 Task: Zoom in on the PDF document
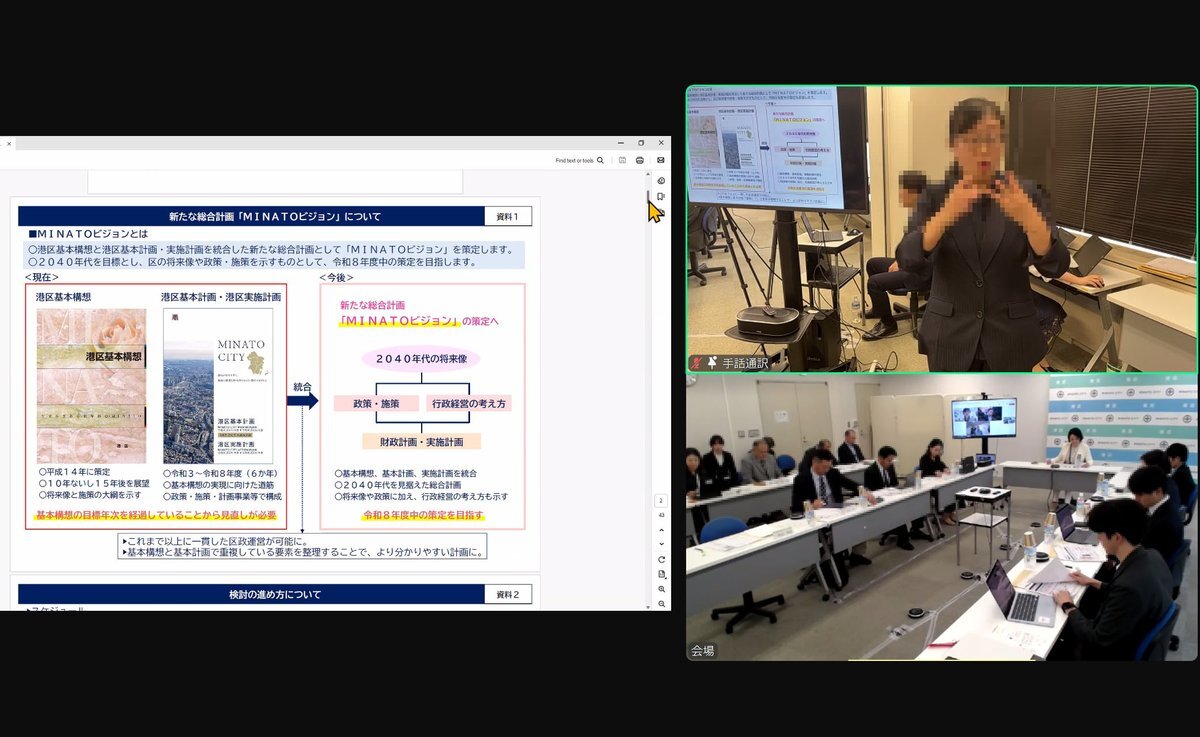tap(661, 590)
